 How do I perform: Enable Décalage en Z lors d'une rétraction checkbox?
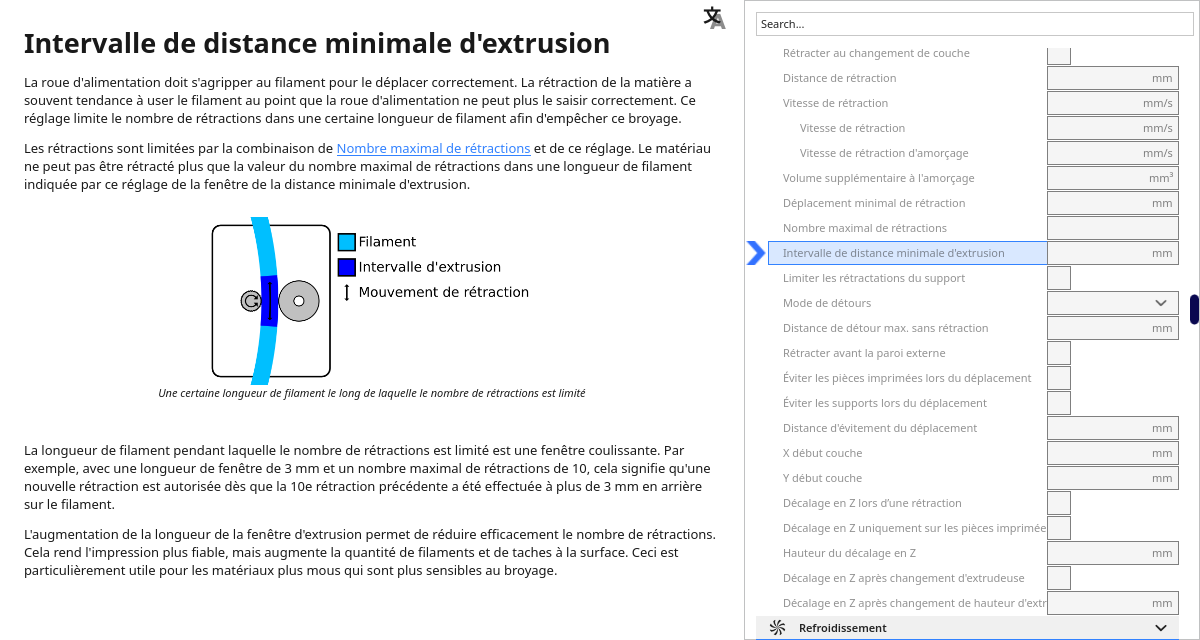tap(1059, 503)
